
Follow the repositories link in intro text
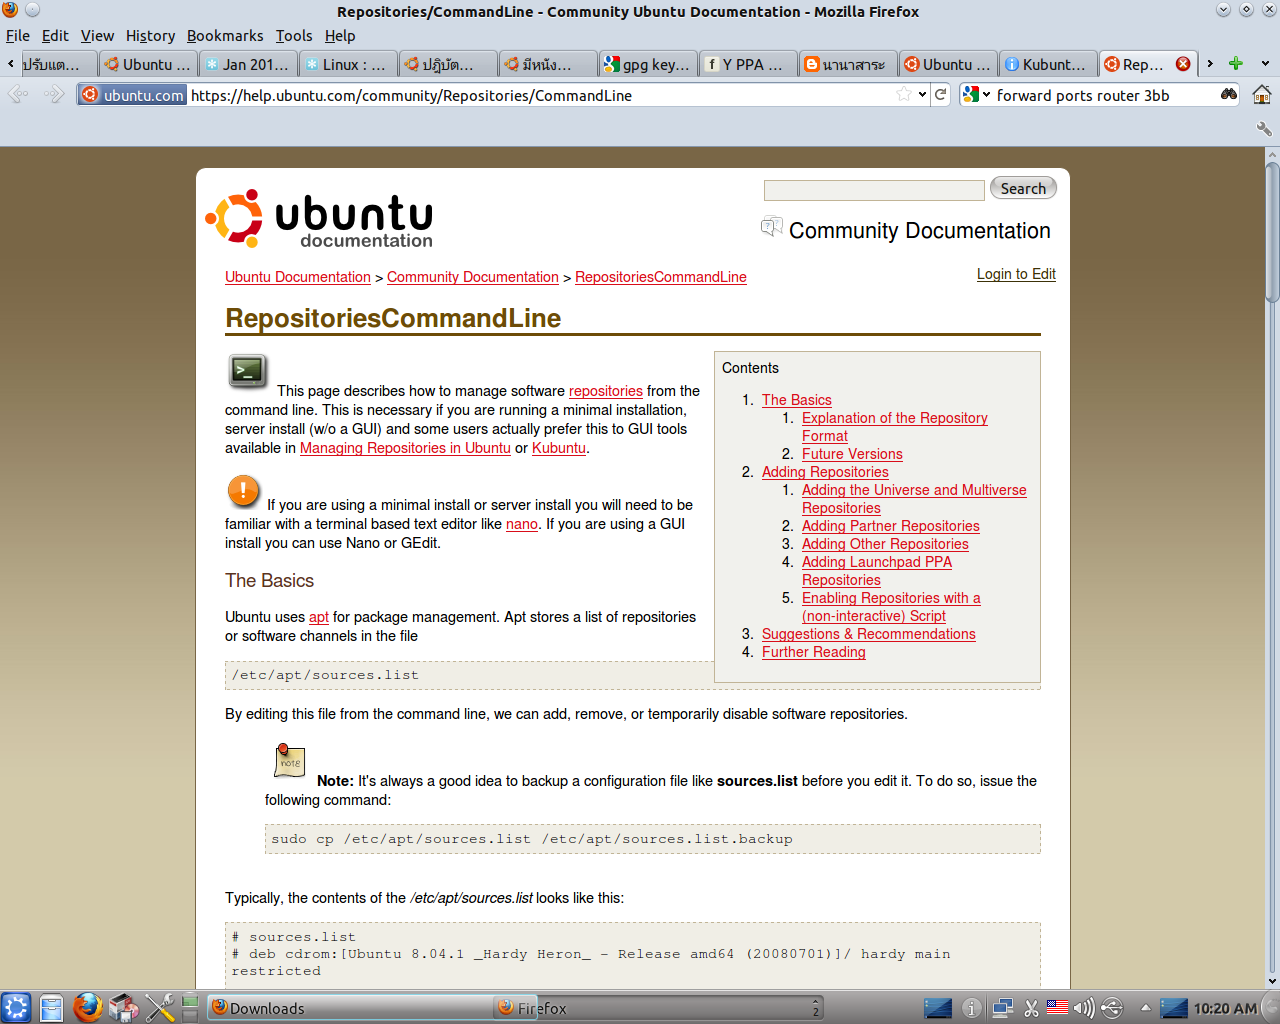(606, 391)
